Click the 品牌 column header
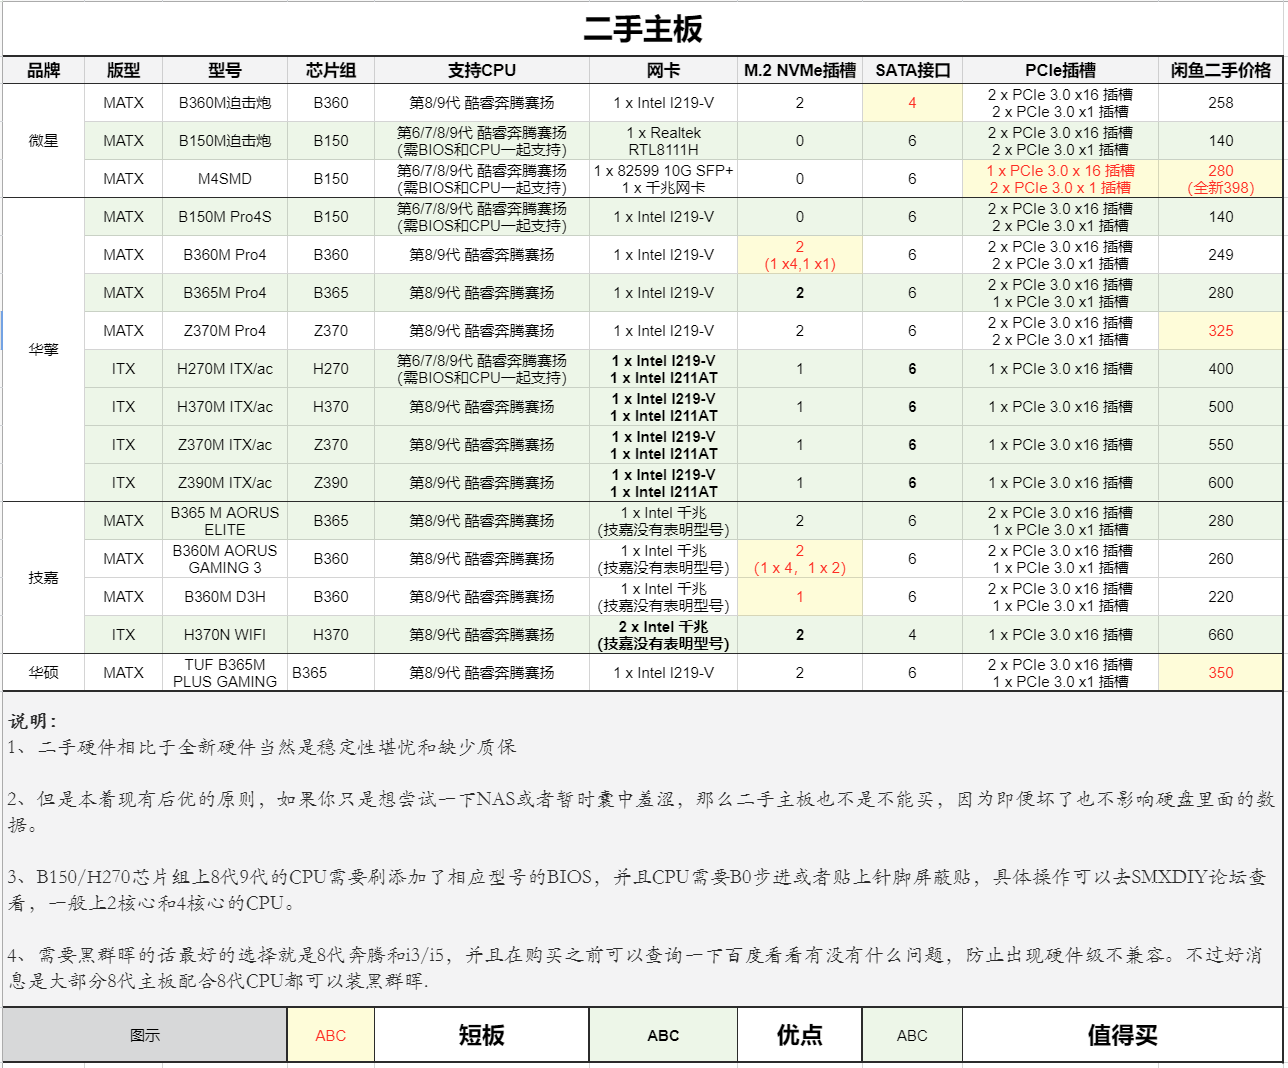Screen dimensions: 1288x1068 (43, 70)
